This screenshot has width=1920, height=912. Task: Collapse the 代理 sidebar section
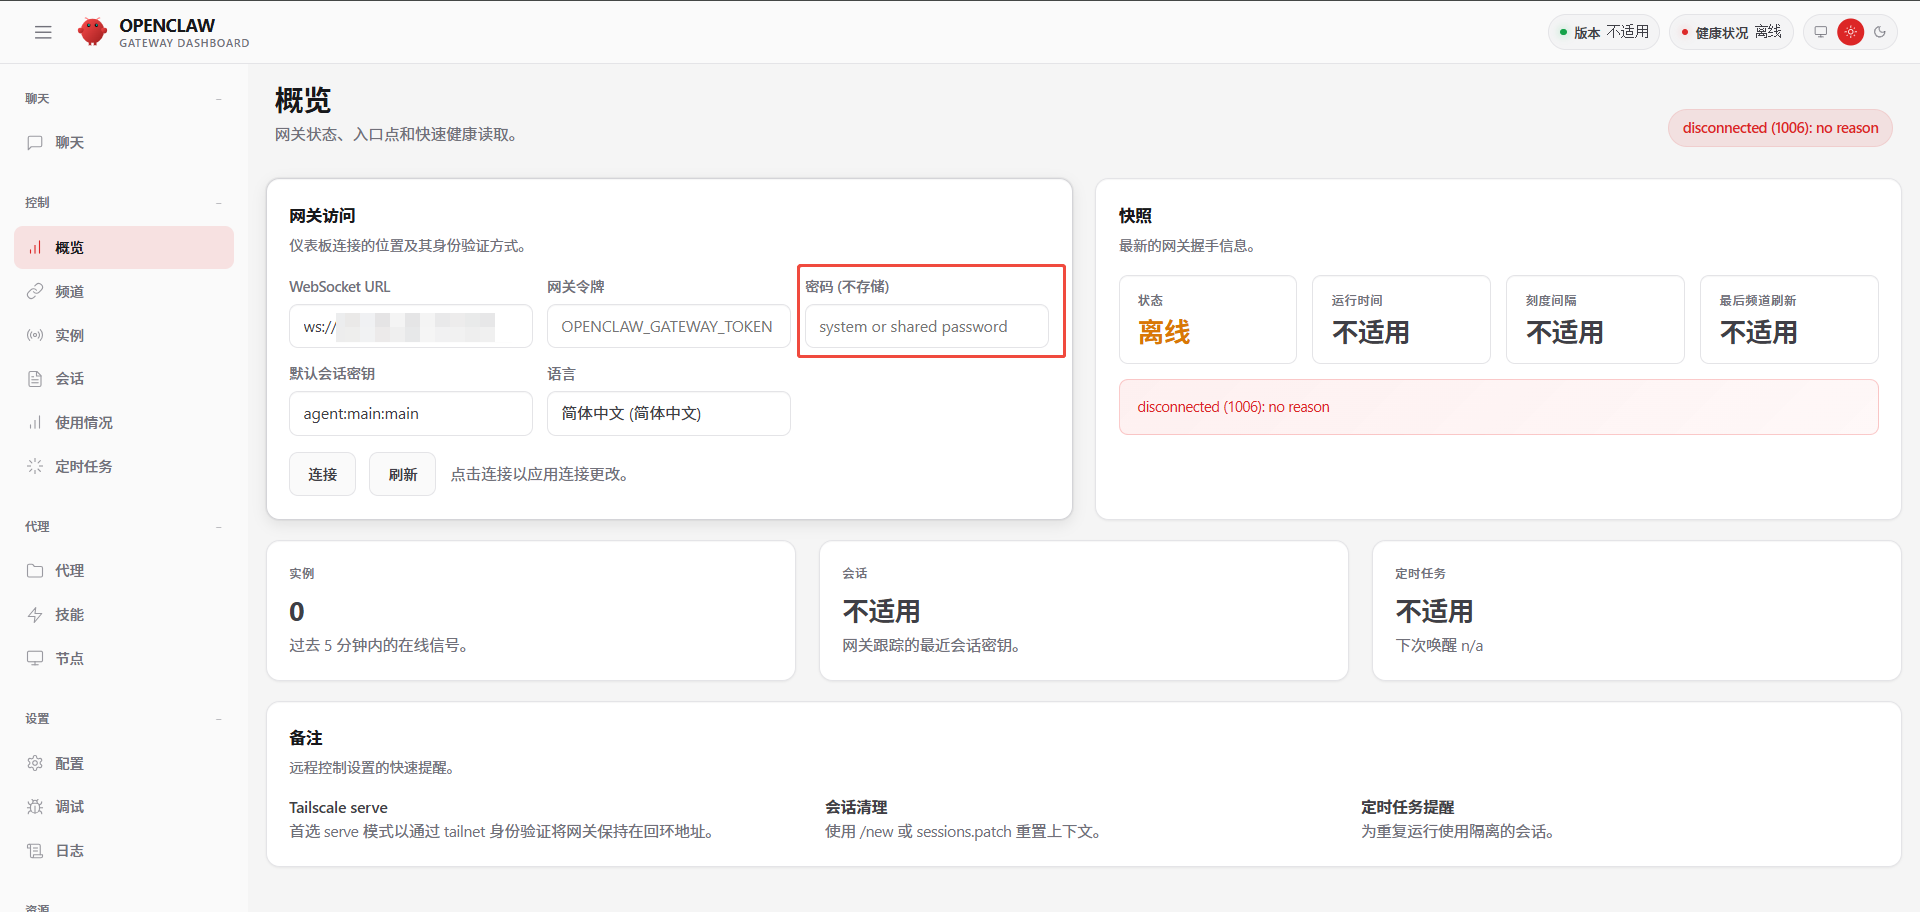click(x=218, y=527)
